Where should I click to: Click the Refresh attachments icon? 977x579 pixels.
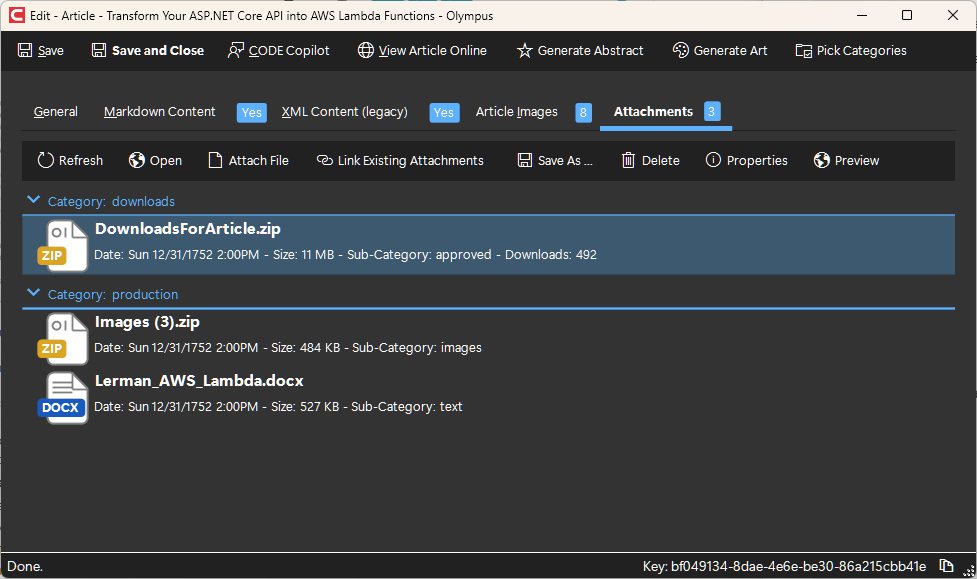(x=45, y=160)
